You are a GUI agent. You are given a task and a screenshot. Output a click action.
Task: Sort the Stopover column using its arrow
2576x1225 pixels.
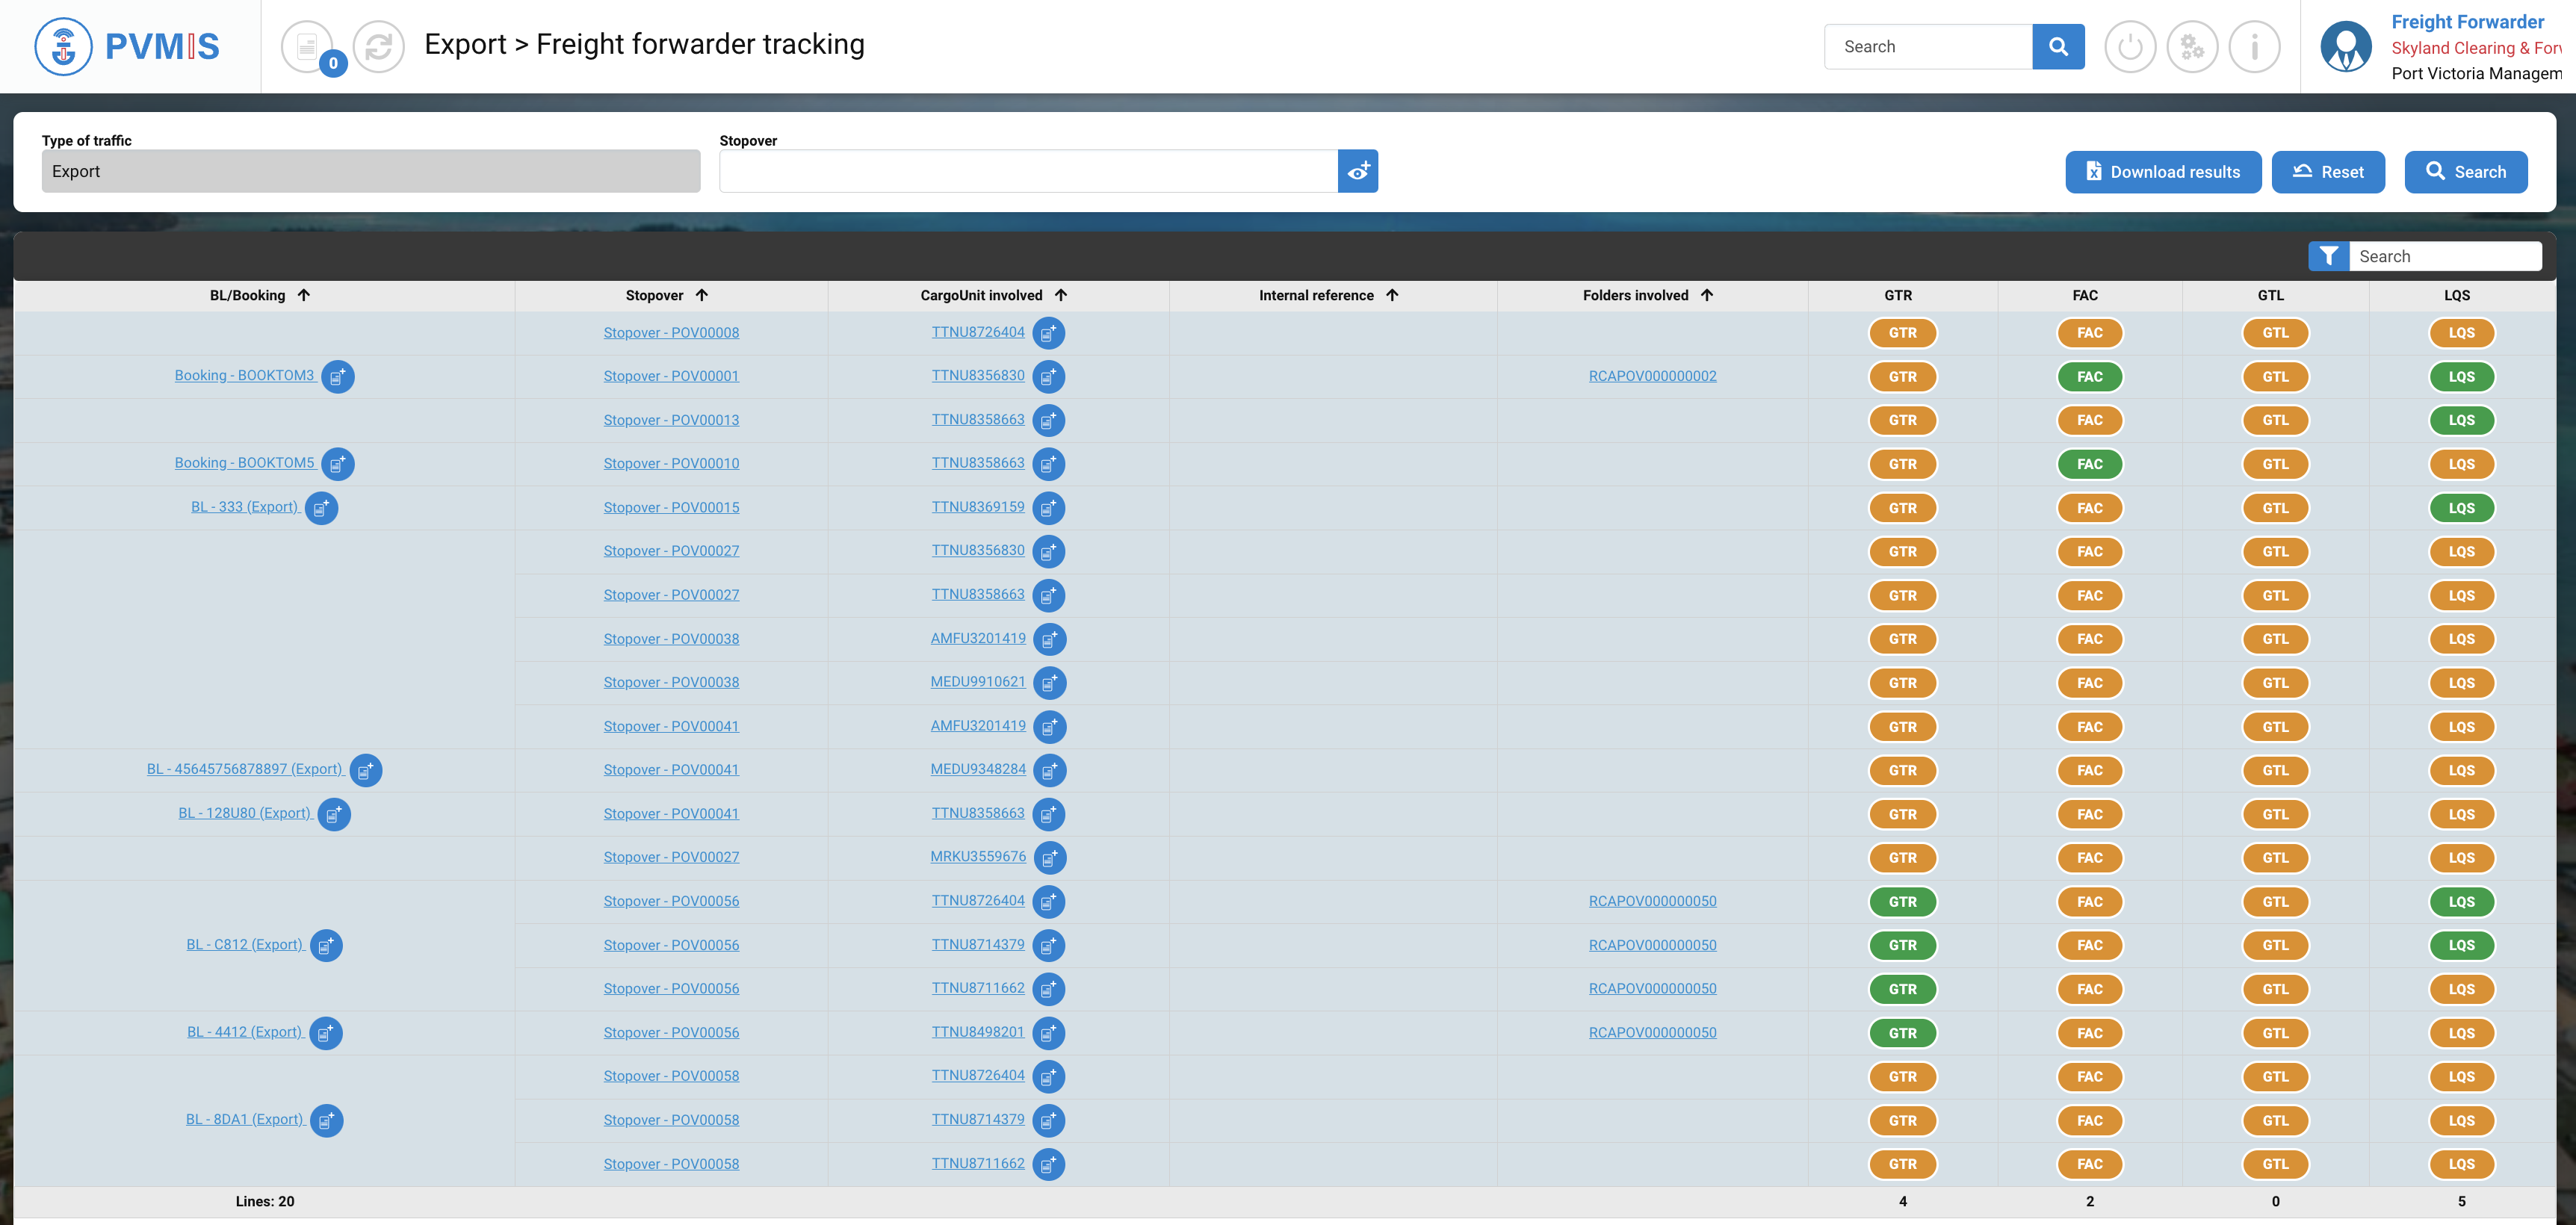[702, 295]
